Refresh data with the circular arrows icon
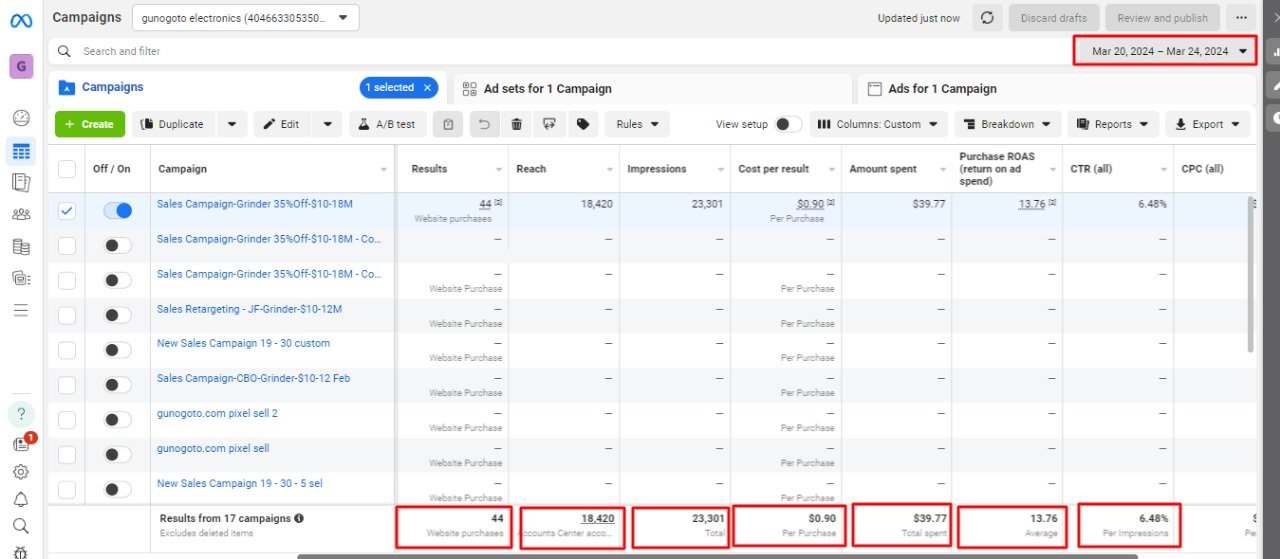The height and width of the screenshot is (559, 1280). pyautogui.click(x=986, y=18)
